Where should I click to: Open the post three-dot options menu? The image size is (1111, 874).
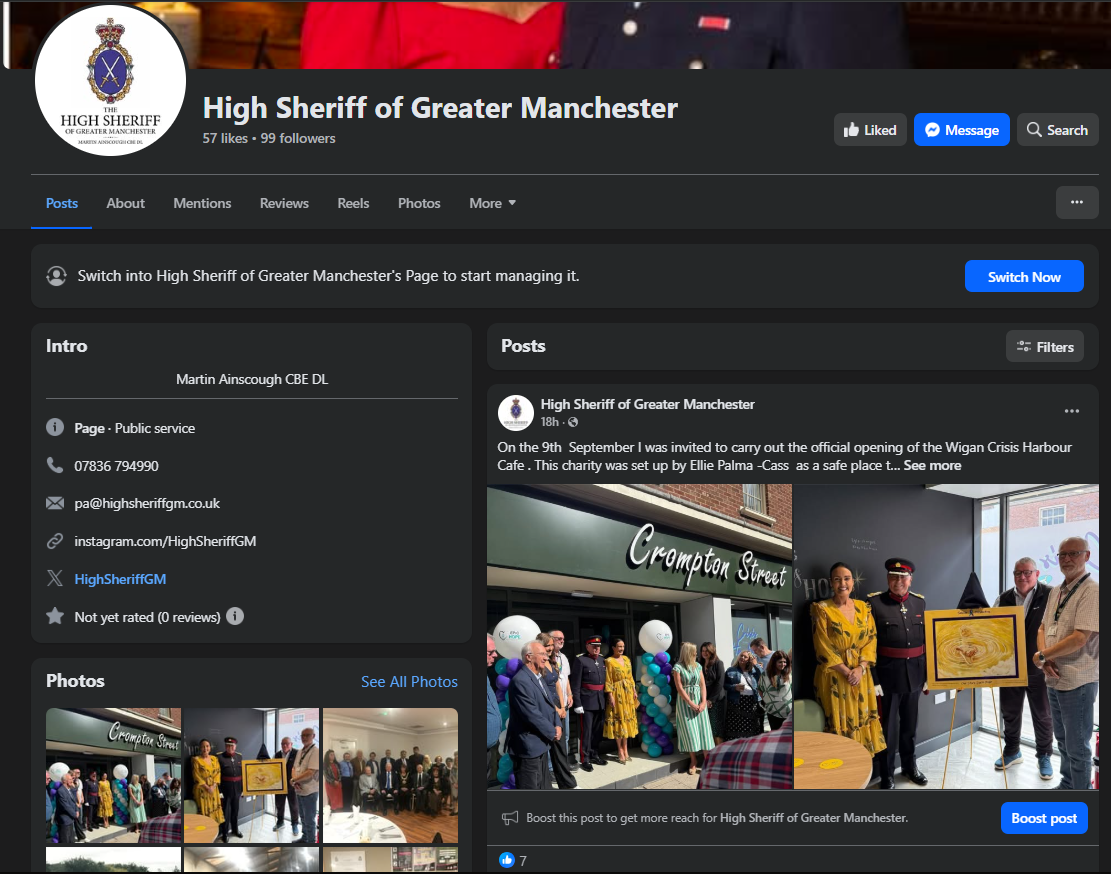pyautogui.click(x=1071, y=411)
